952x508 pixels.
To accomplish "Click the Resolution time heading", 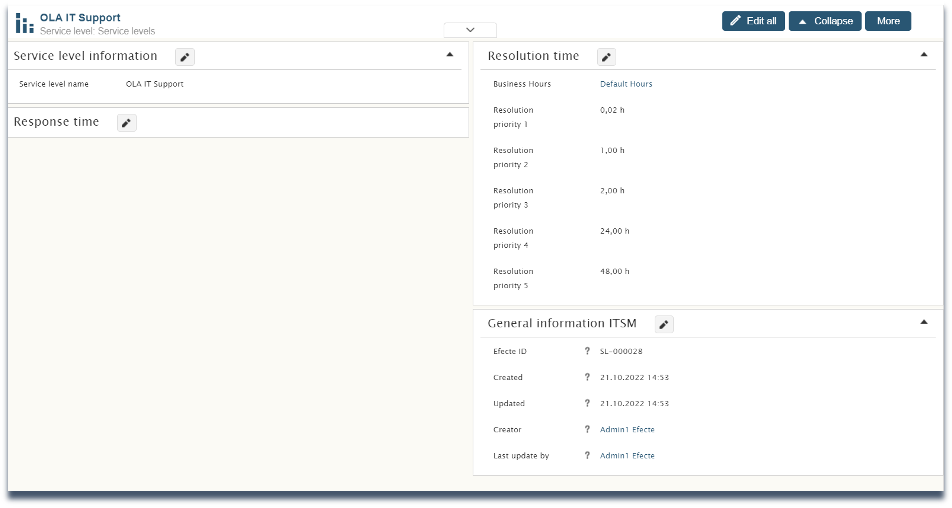I will (x=533, y=56).
